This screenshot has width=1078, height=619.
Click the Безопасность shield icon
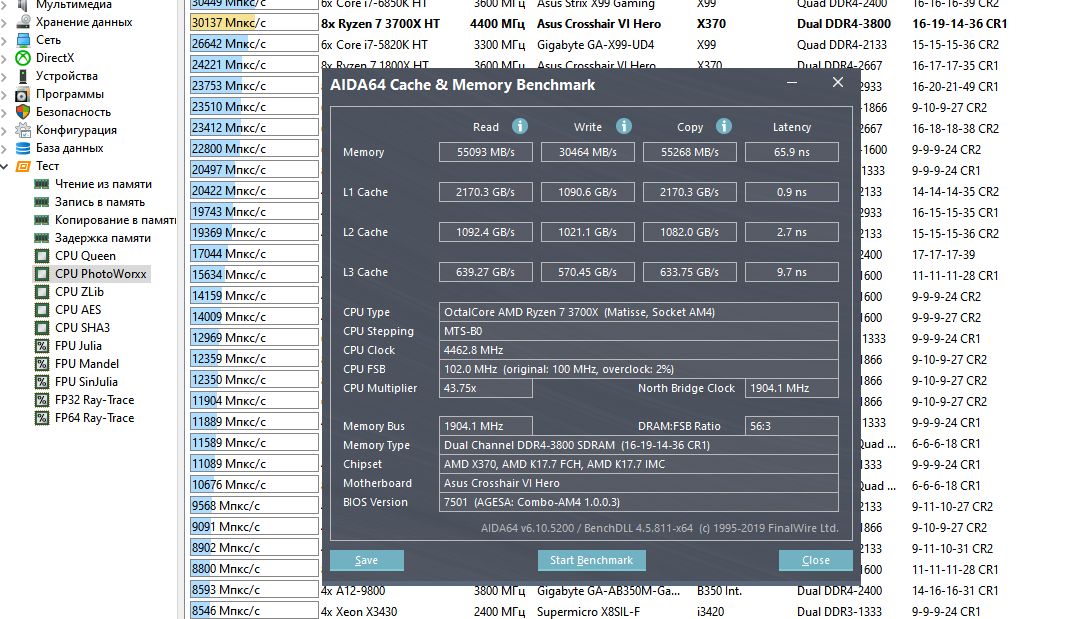point(22,112)
